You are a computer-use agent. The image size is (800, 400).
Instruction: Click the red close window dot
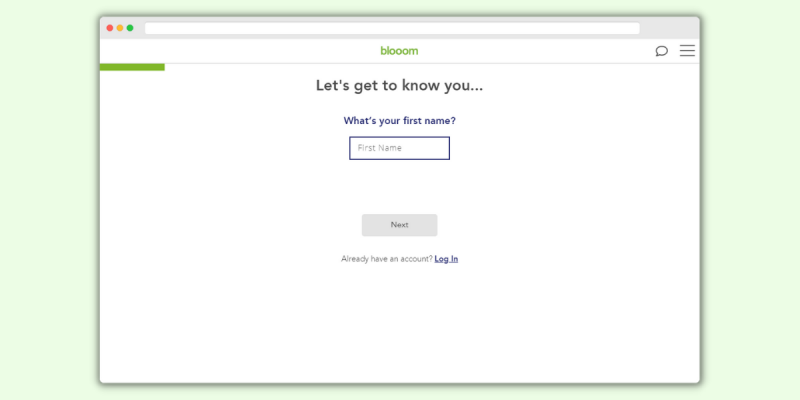click(x=110, y=28)
